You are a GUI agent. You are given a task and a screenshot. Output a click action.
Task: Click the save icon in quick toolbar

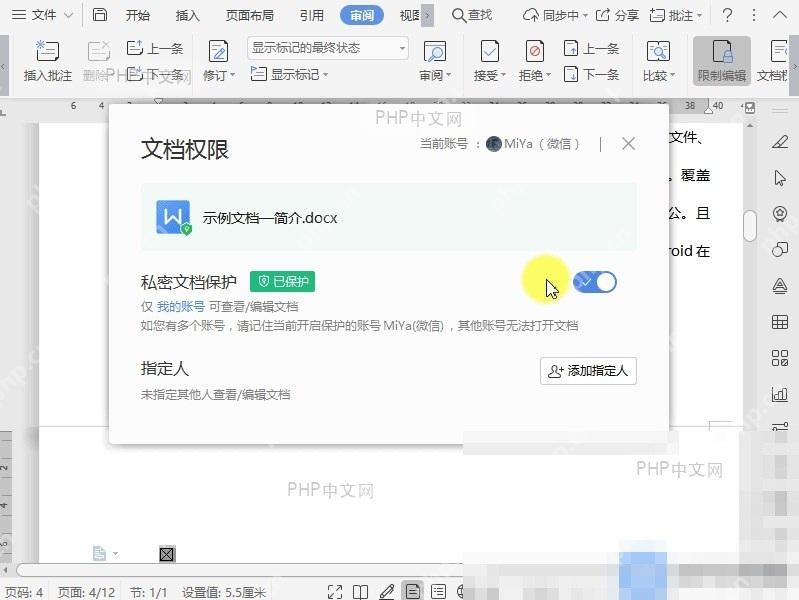(x=100, y=15)
